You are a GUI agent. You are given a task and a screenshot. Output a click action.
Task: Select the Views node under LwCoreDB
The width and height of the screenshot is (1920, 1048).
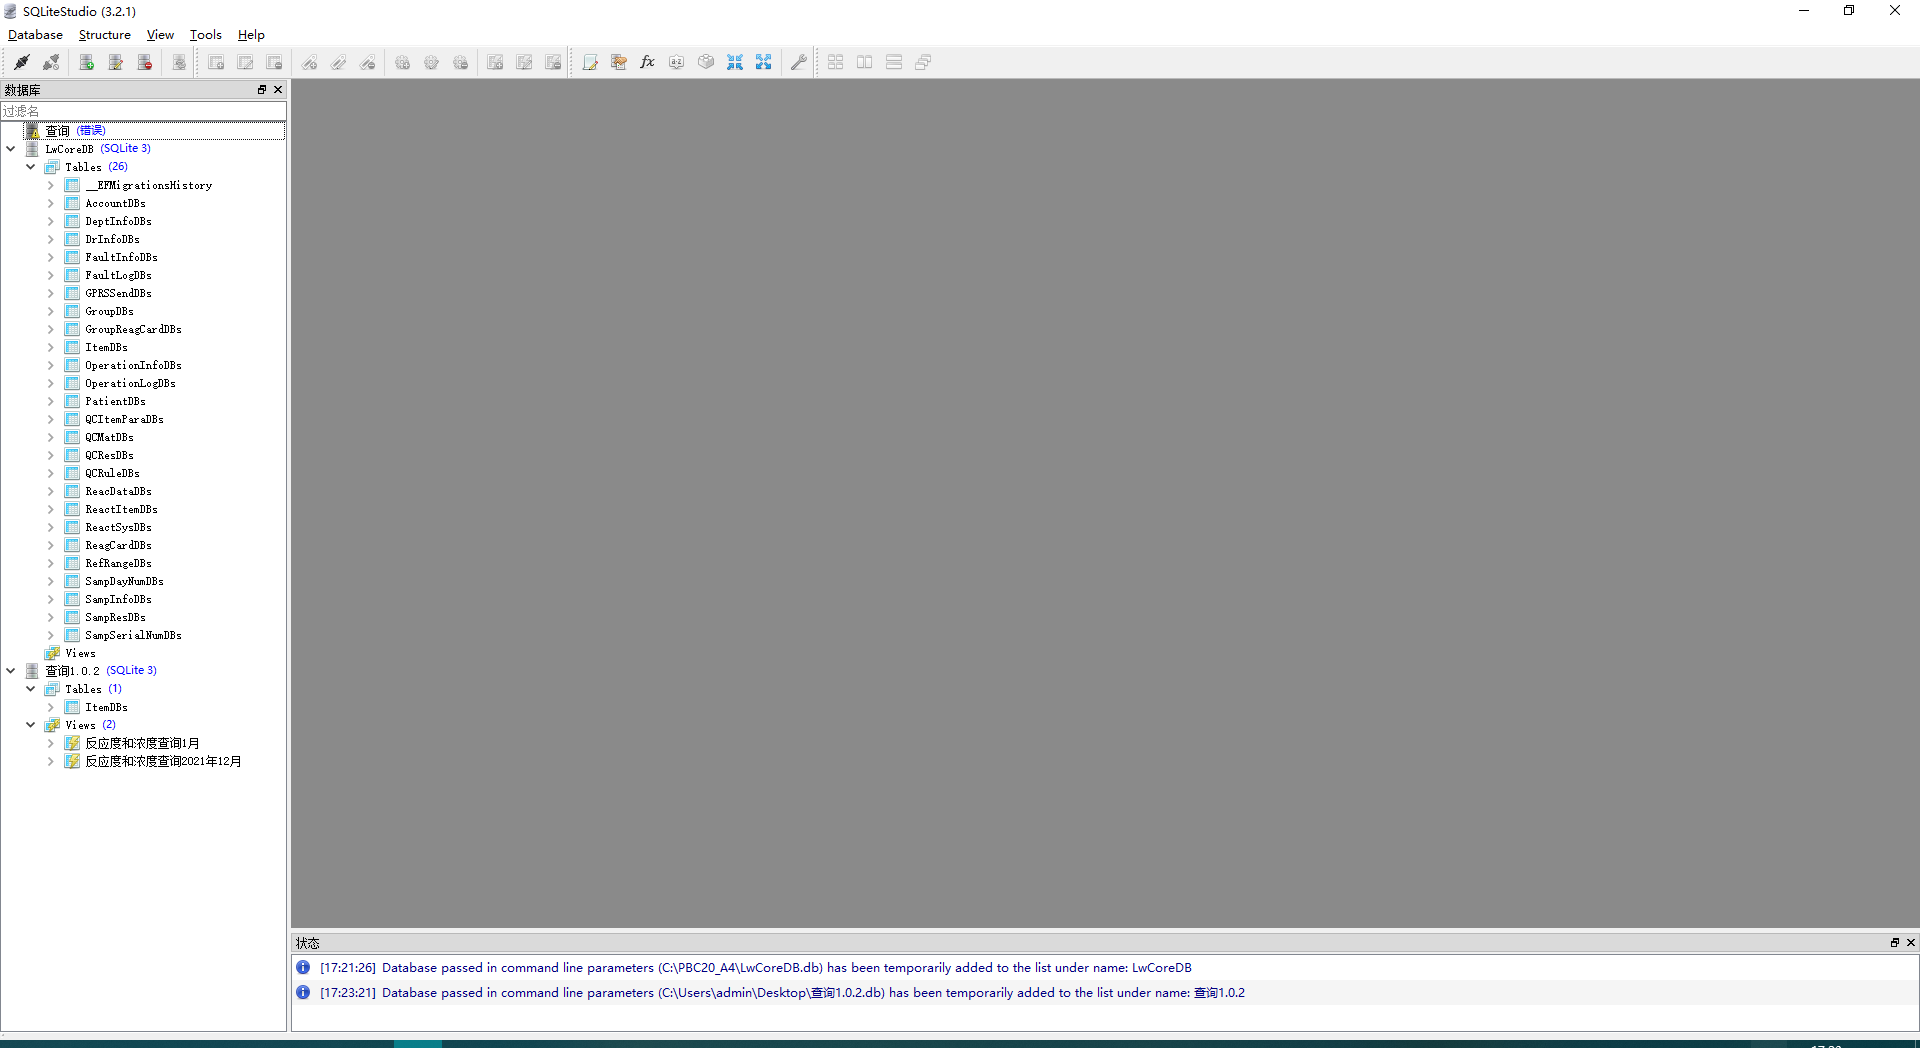coord(80,653)
